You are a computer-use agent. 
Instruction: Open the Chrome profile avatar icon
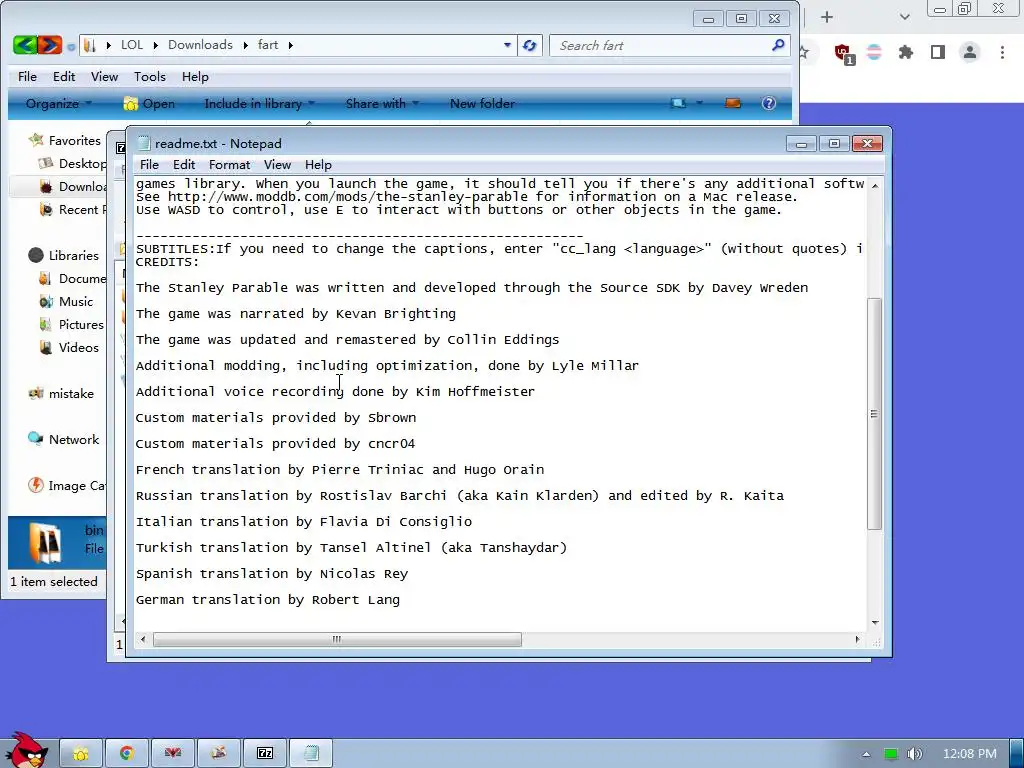970,52
